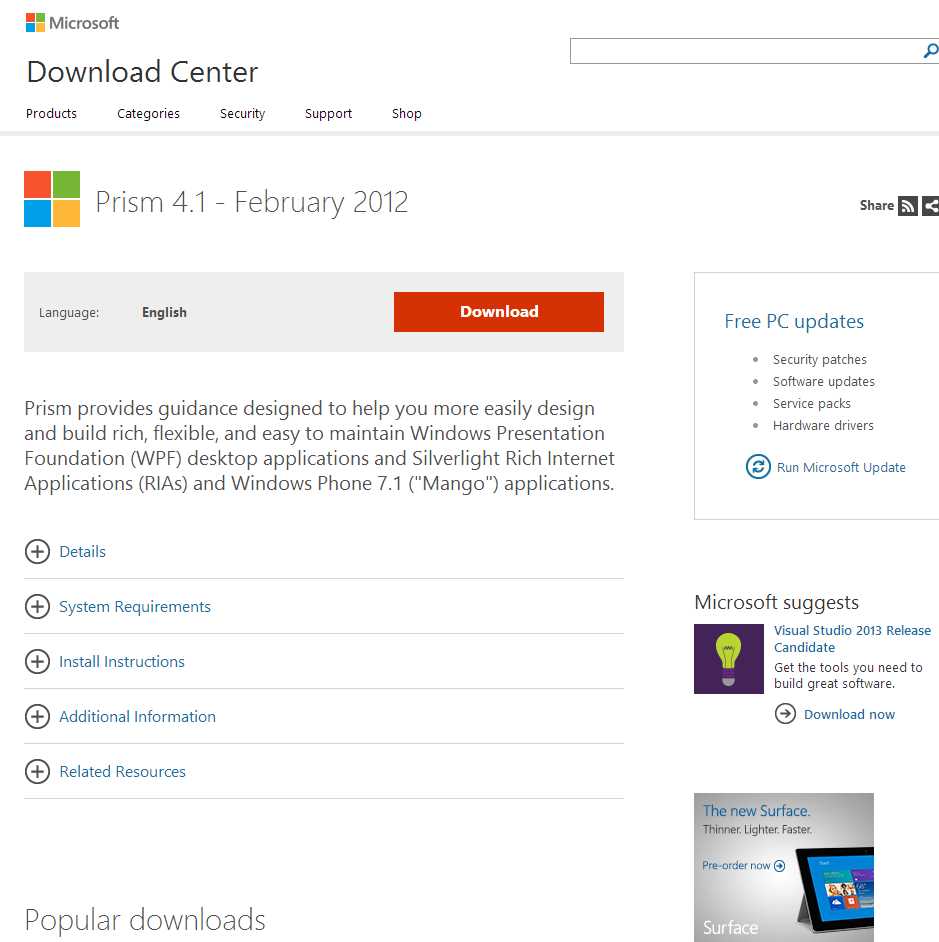Click the colorful Prism product logo tiles
Screen dimensions: 939x942
click(x=51, y=197)
